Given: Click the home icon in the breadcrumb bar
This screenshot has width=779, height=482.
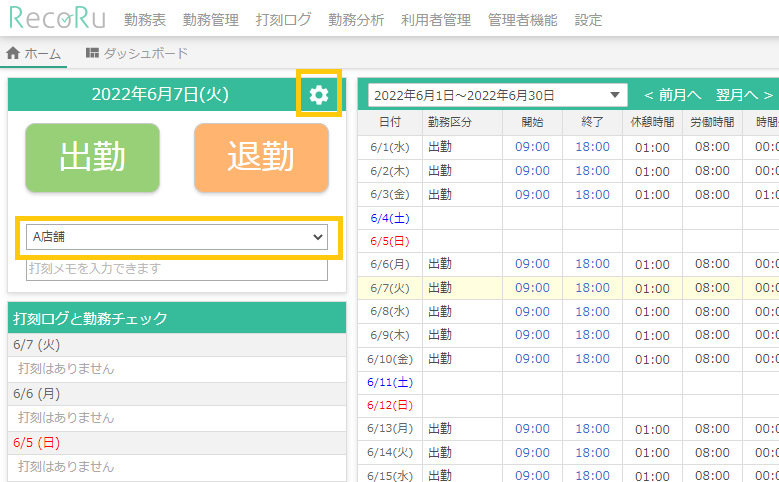Looking at the screenshot, I should click(x=13, y=53).
